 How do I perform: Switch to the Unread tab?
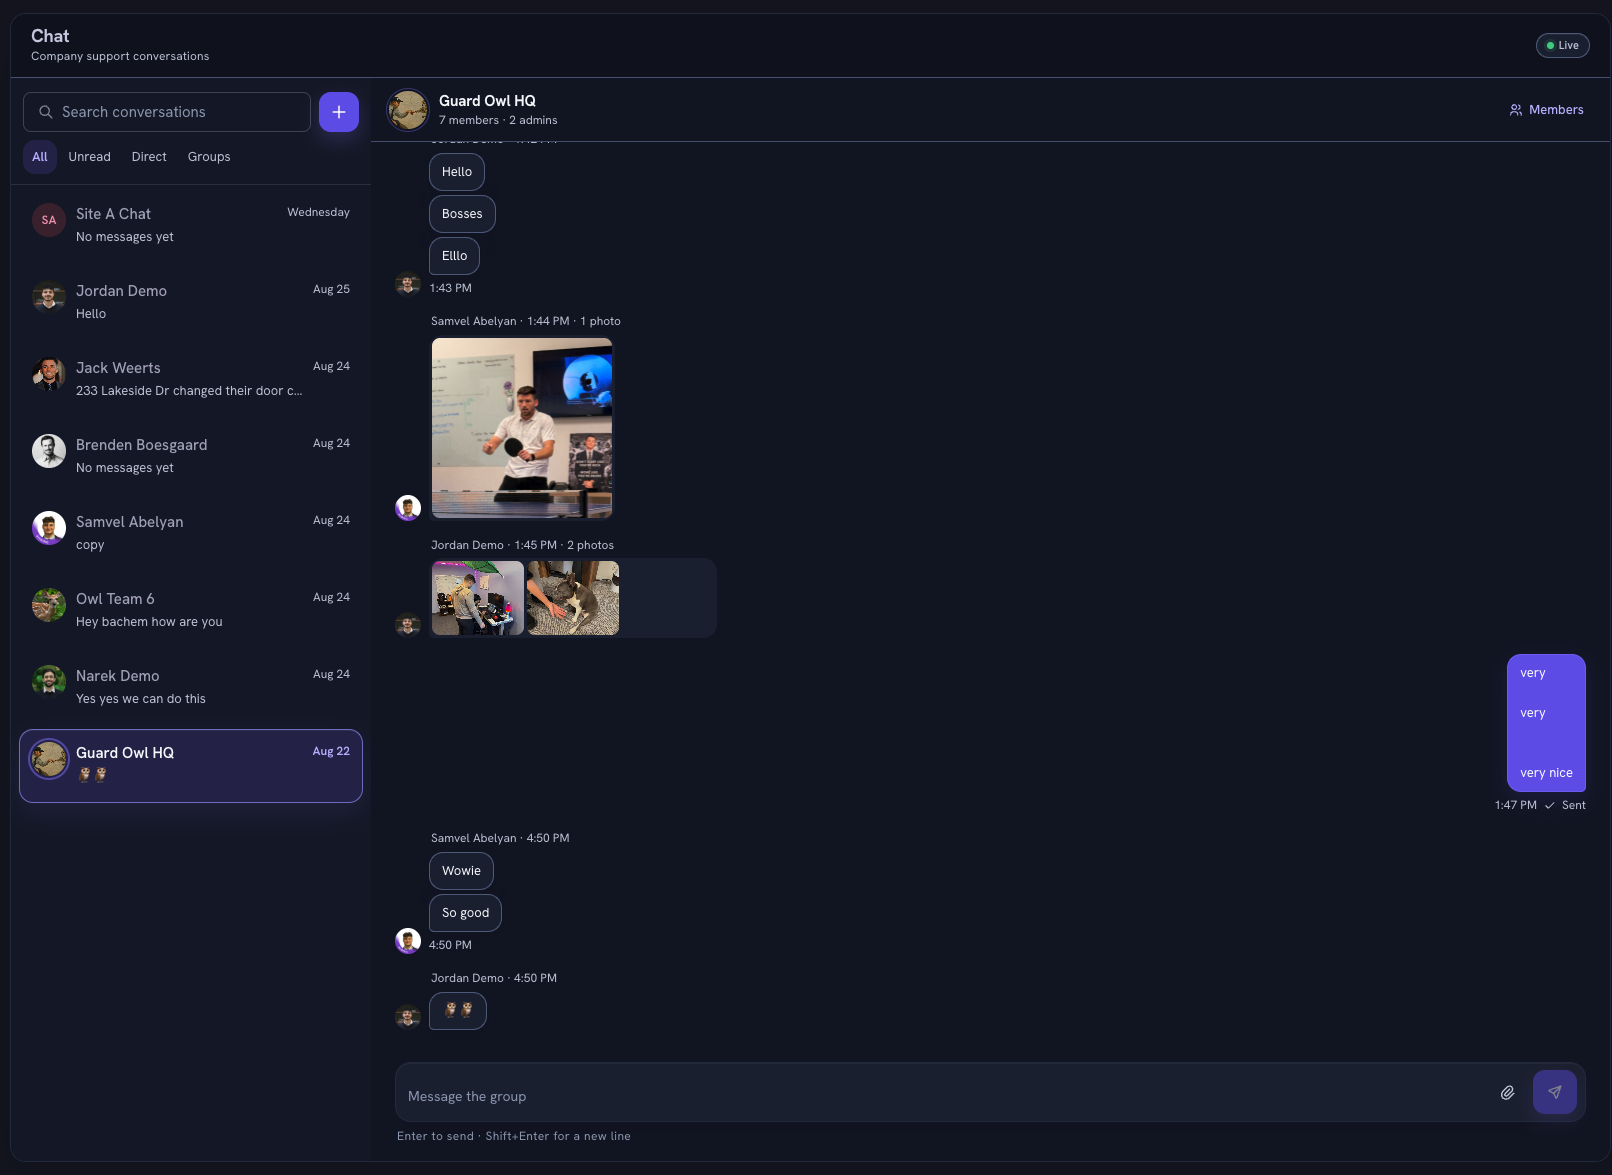click(90, 157)
